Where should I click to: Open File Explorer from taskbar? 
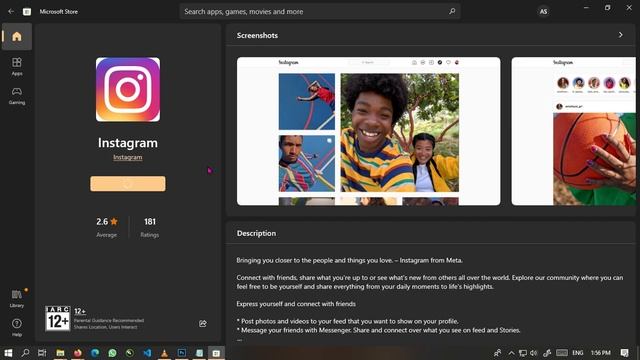click(x=60, y=353)
